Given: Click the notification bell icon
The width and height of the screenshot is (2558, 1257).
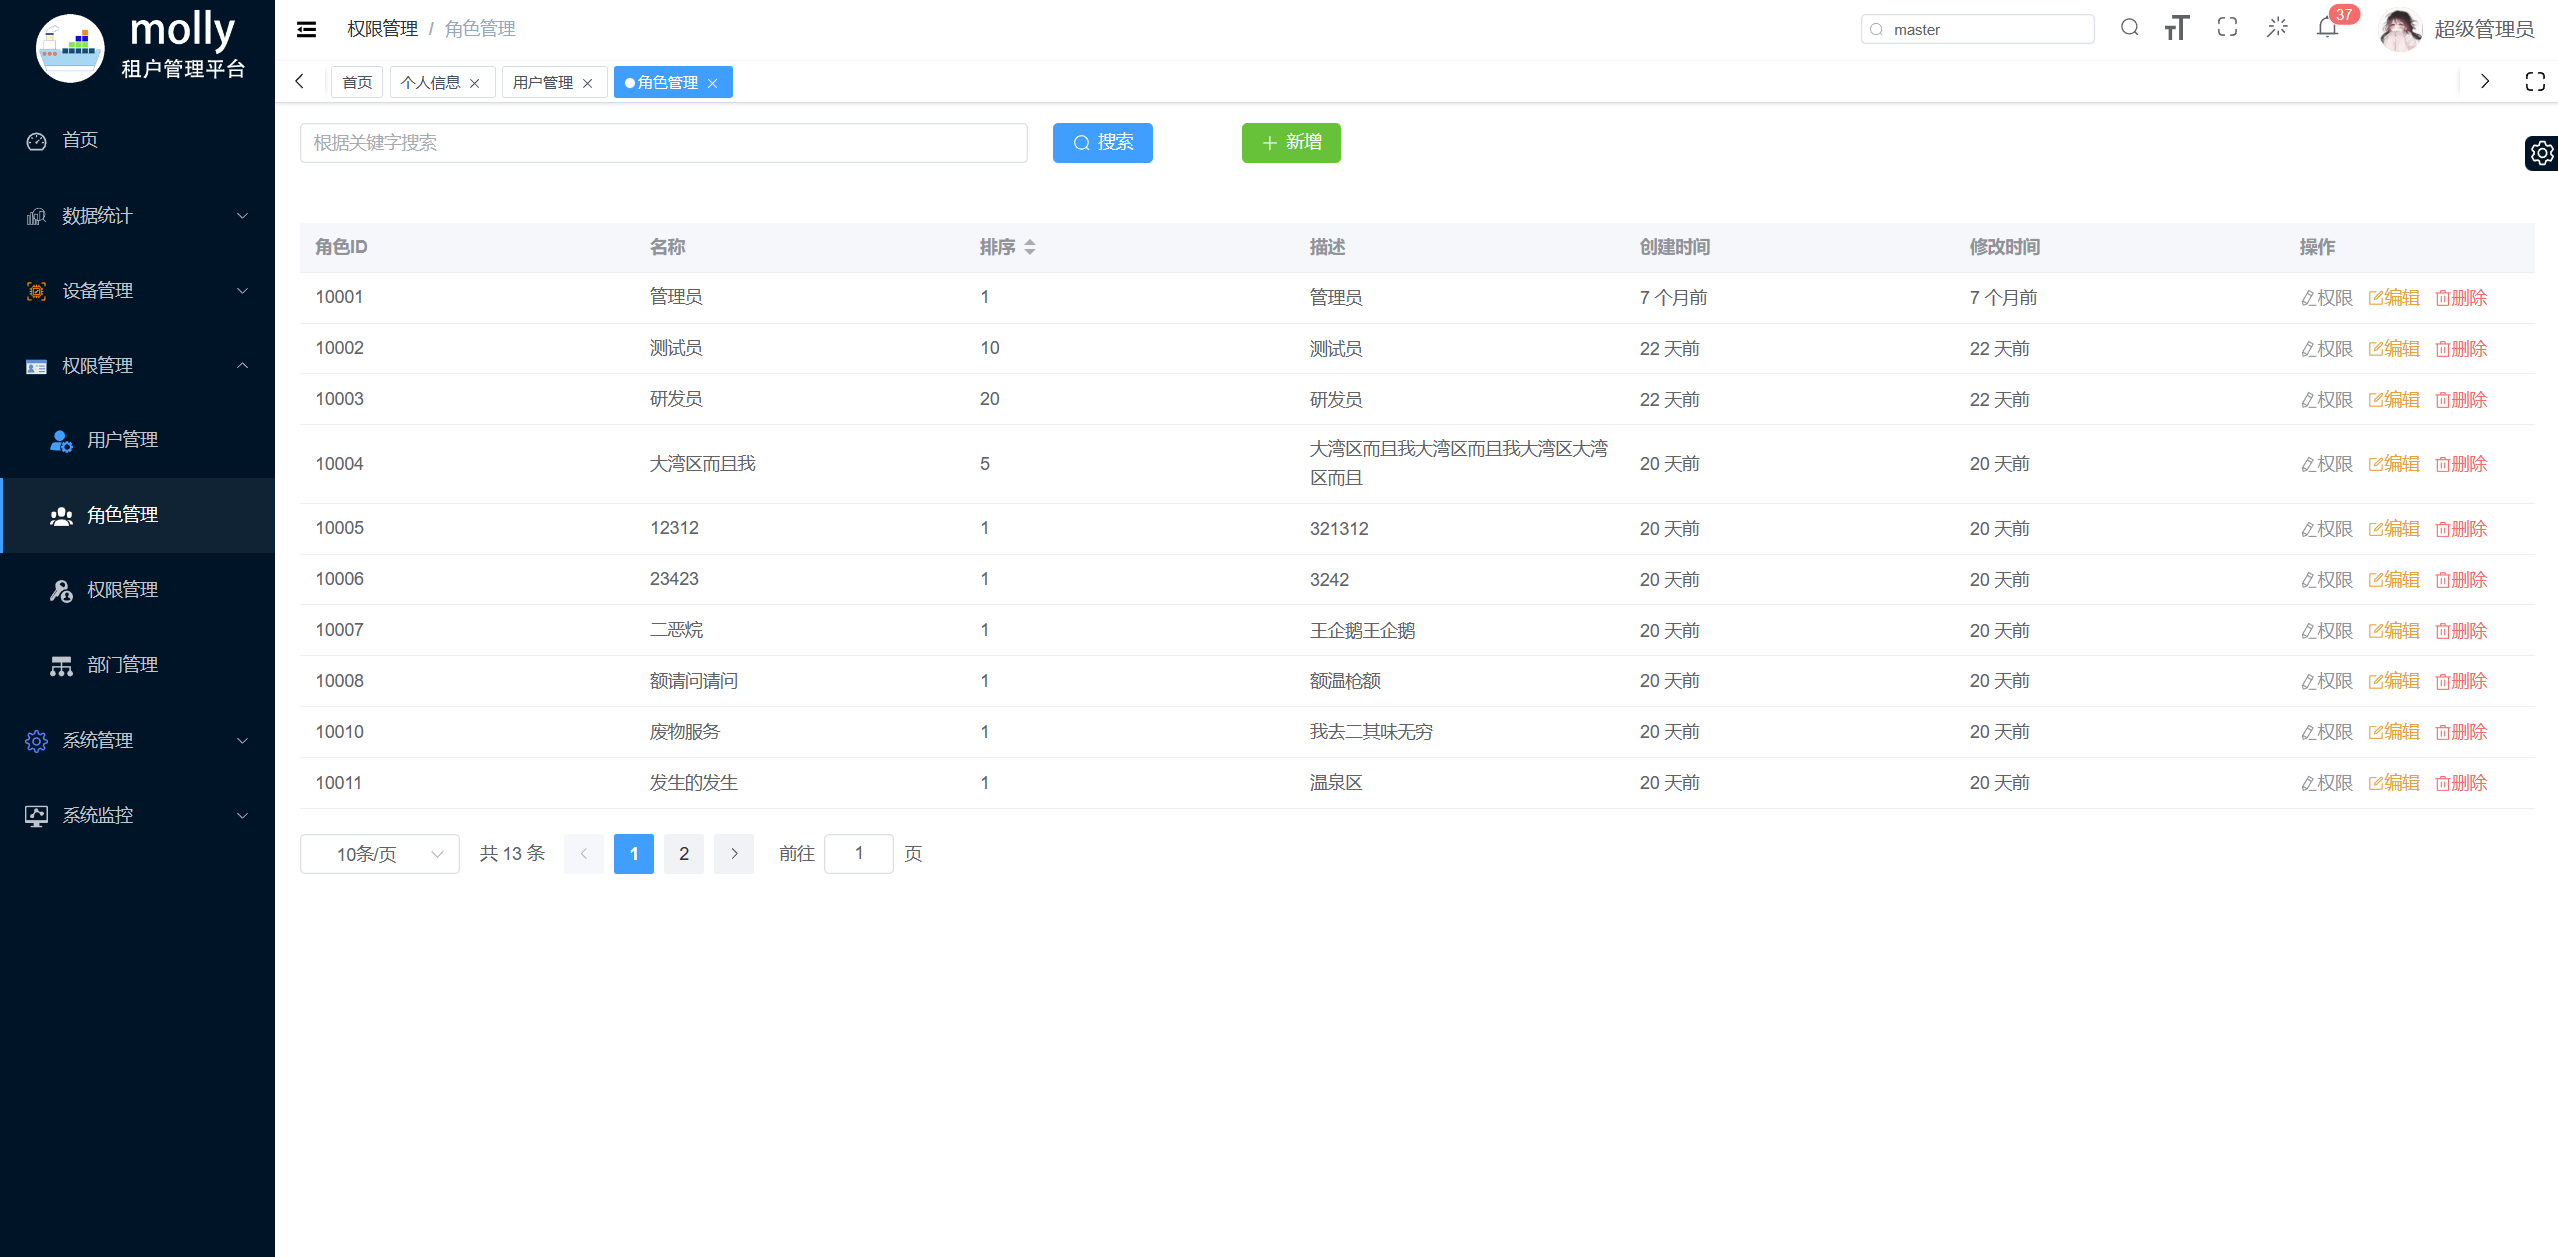Looking at the screenshot, I should [2327, 28].
